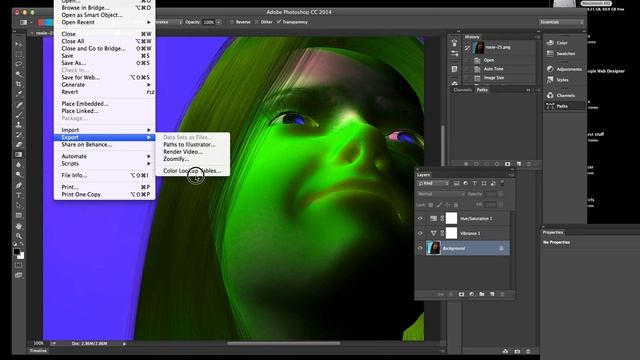Viewport: 640px width, 360px height.
Task: Select the Zoom tool in toolbox
Action: (19, 236)
